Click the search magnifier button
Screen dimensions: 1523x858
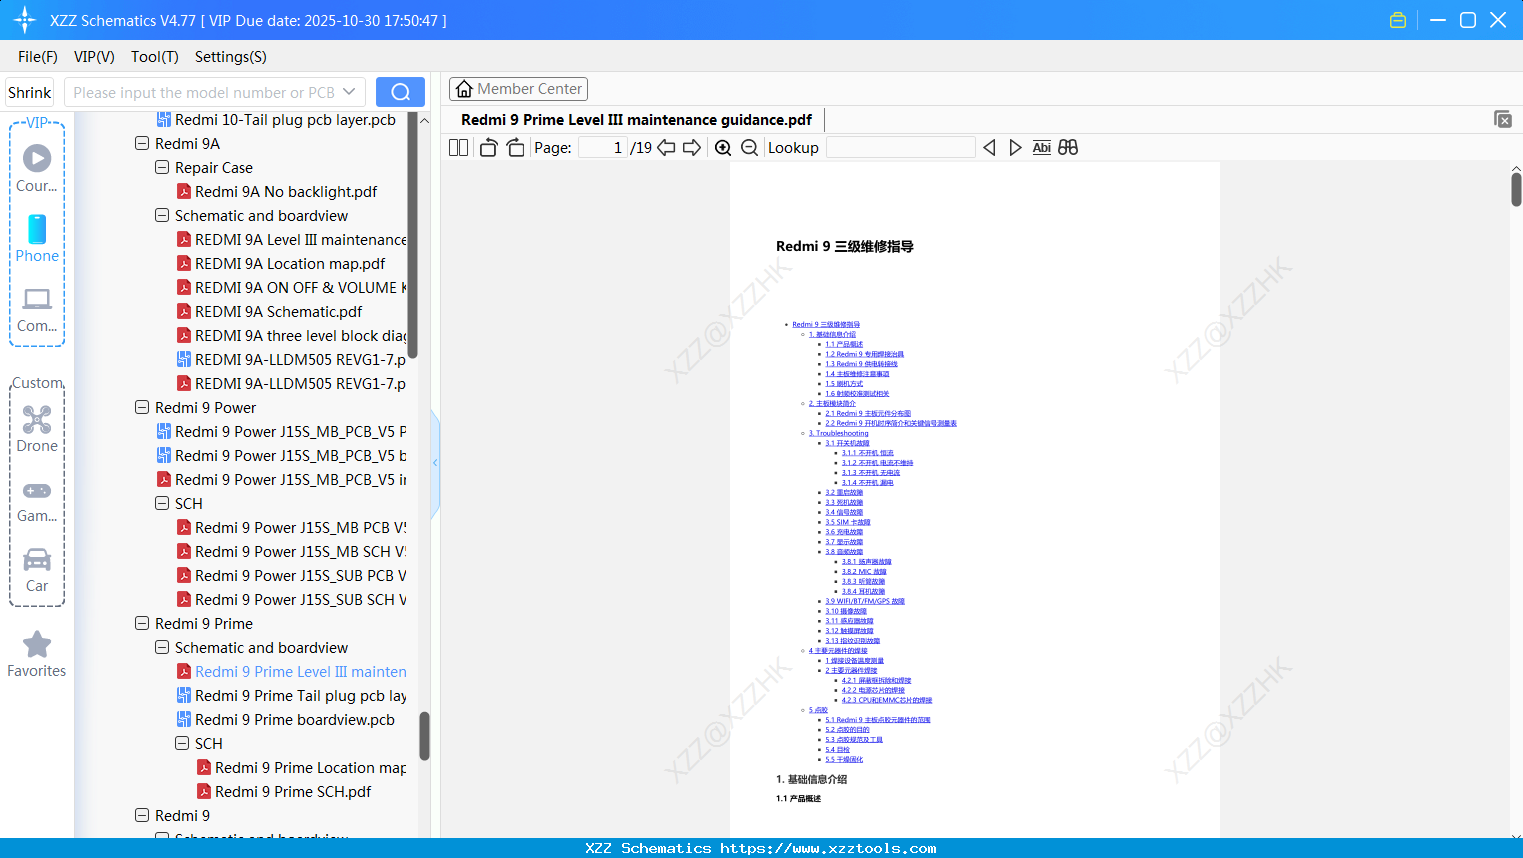pyautogui.click(x=400, y=92)
